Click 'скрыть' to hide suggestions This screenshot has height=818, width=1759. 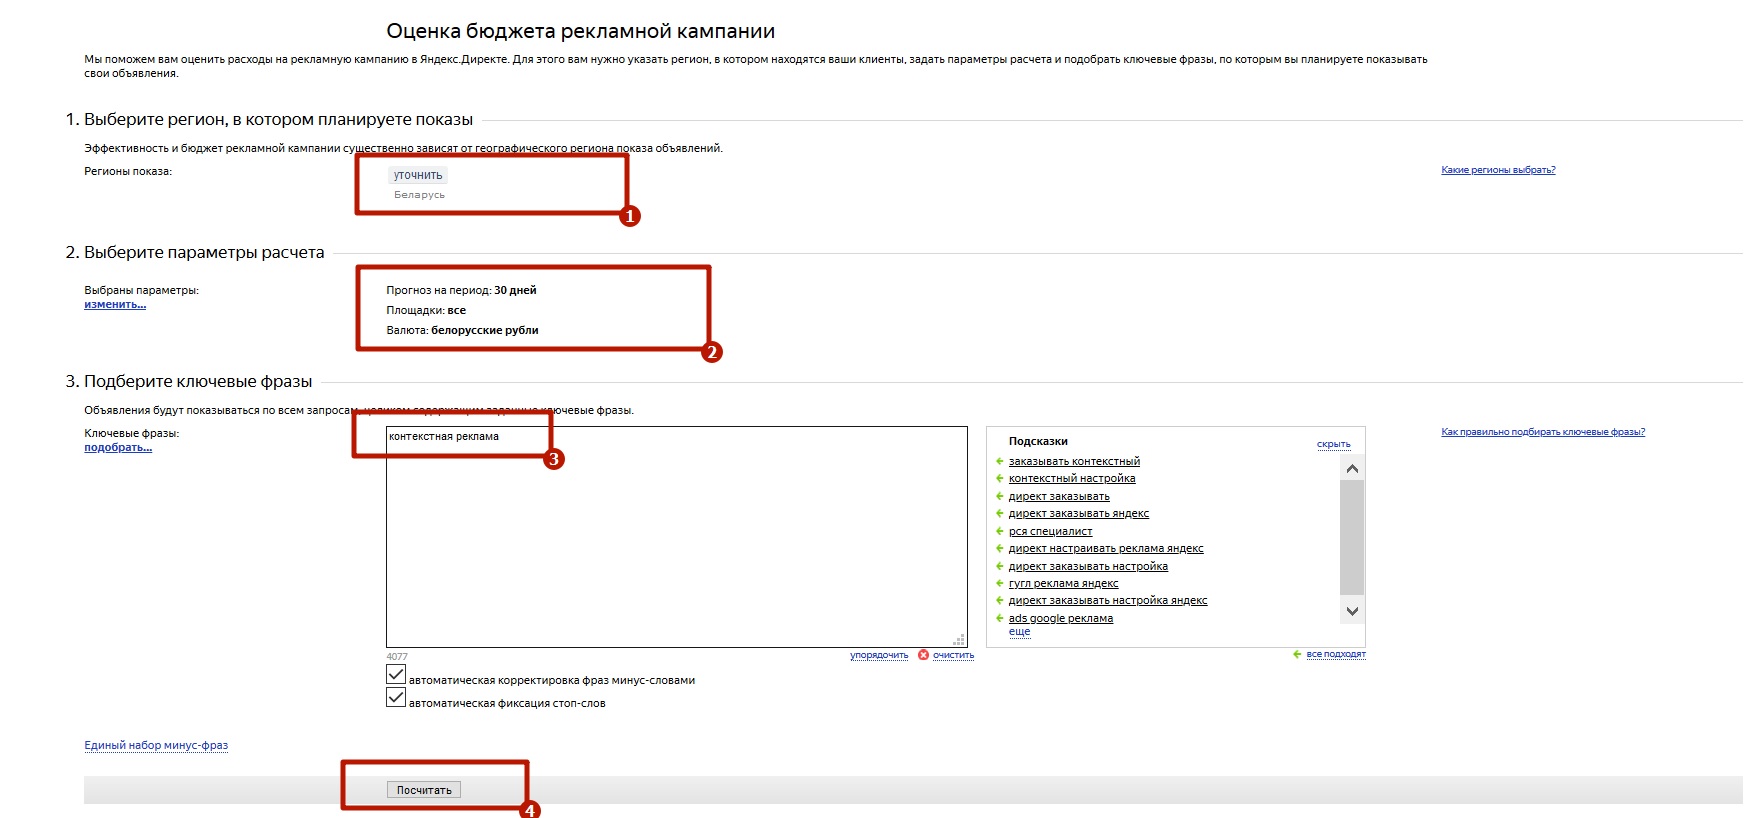click(1334, 444)
